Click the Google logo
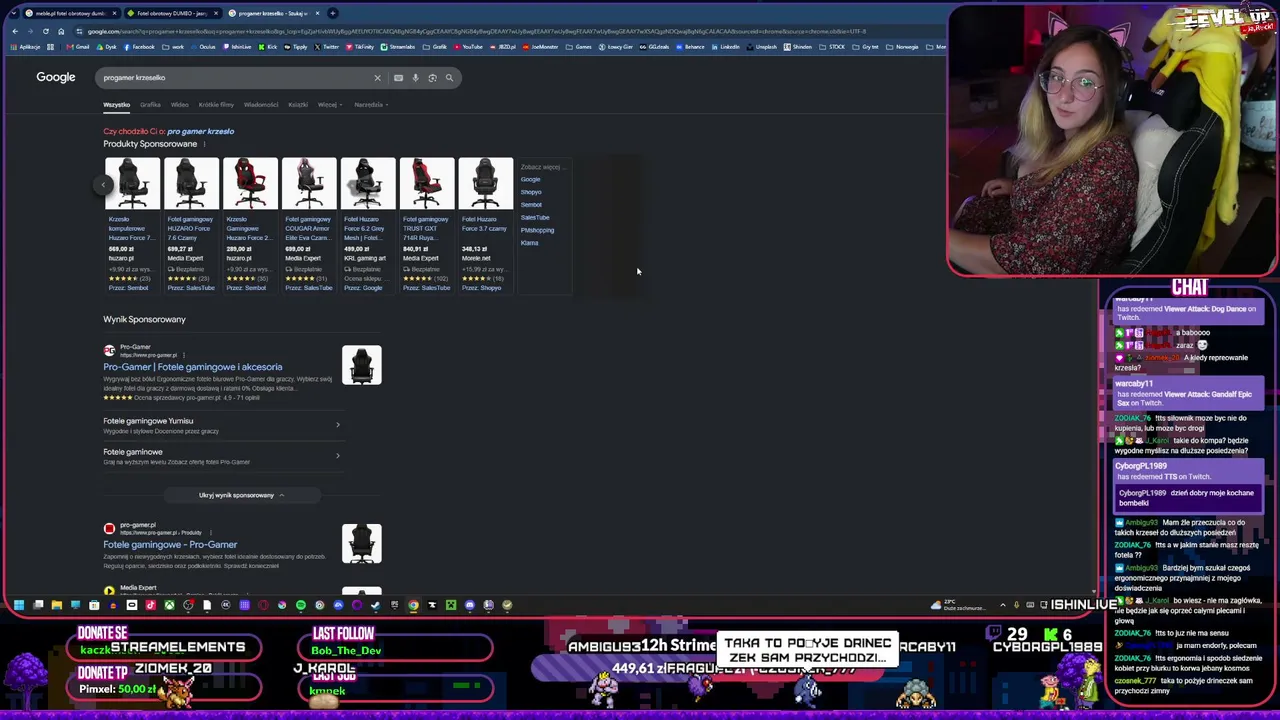 coord(56,77)
